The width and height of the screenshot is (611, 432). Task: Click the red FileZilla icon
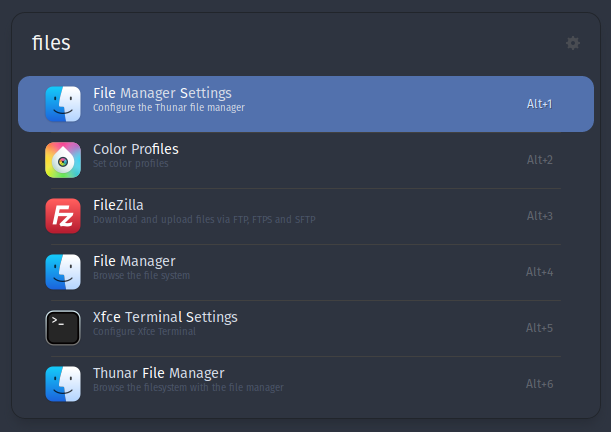(63, 216)
